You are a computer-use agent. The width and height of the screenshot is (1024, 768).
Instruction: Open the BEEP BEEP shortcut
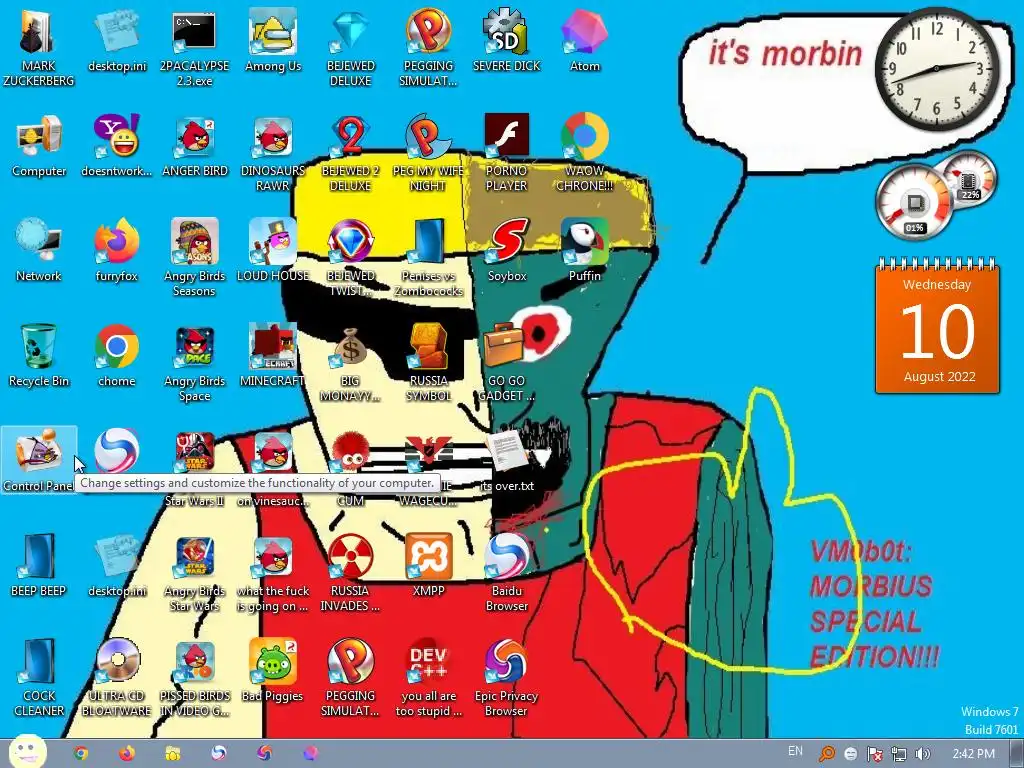click(39, 566)
